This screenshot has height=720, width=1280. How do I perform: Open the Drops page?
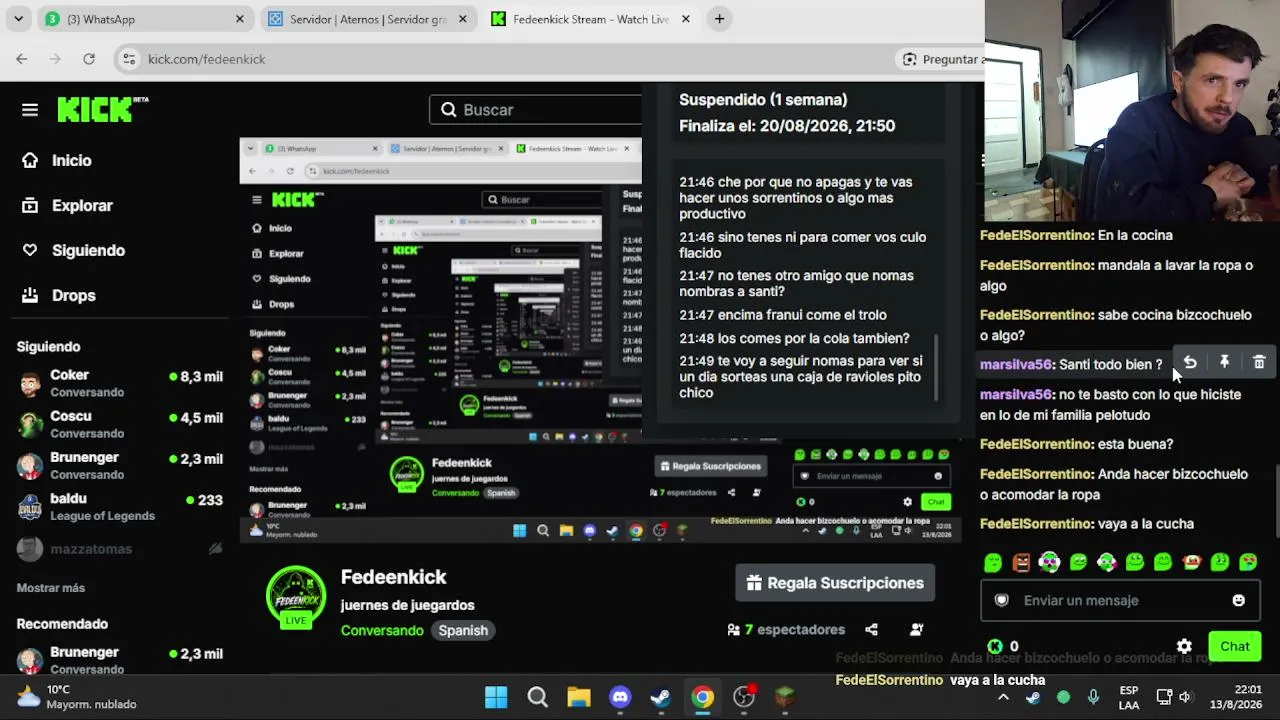coord(60,295)
